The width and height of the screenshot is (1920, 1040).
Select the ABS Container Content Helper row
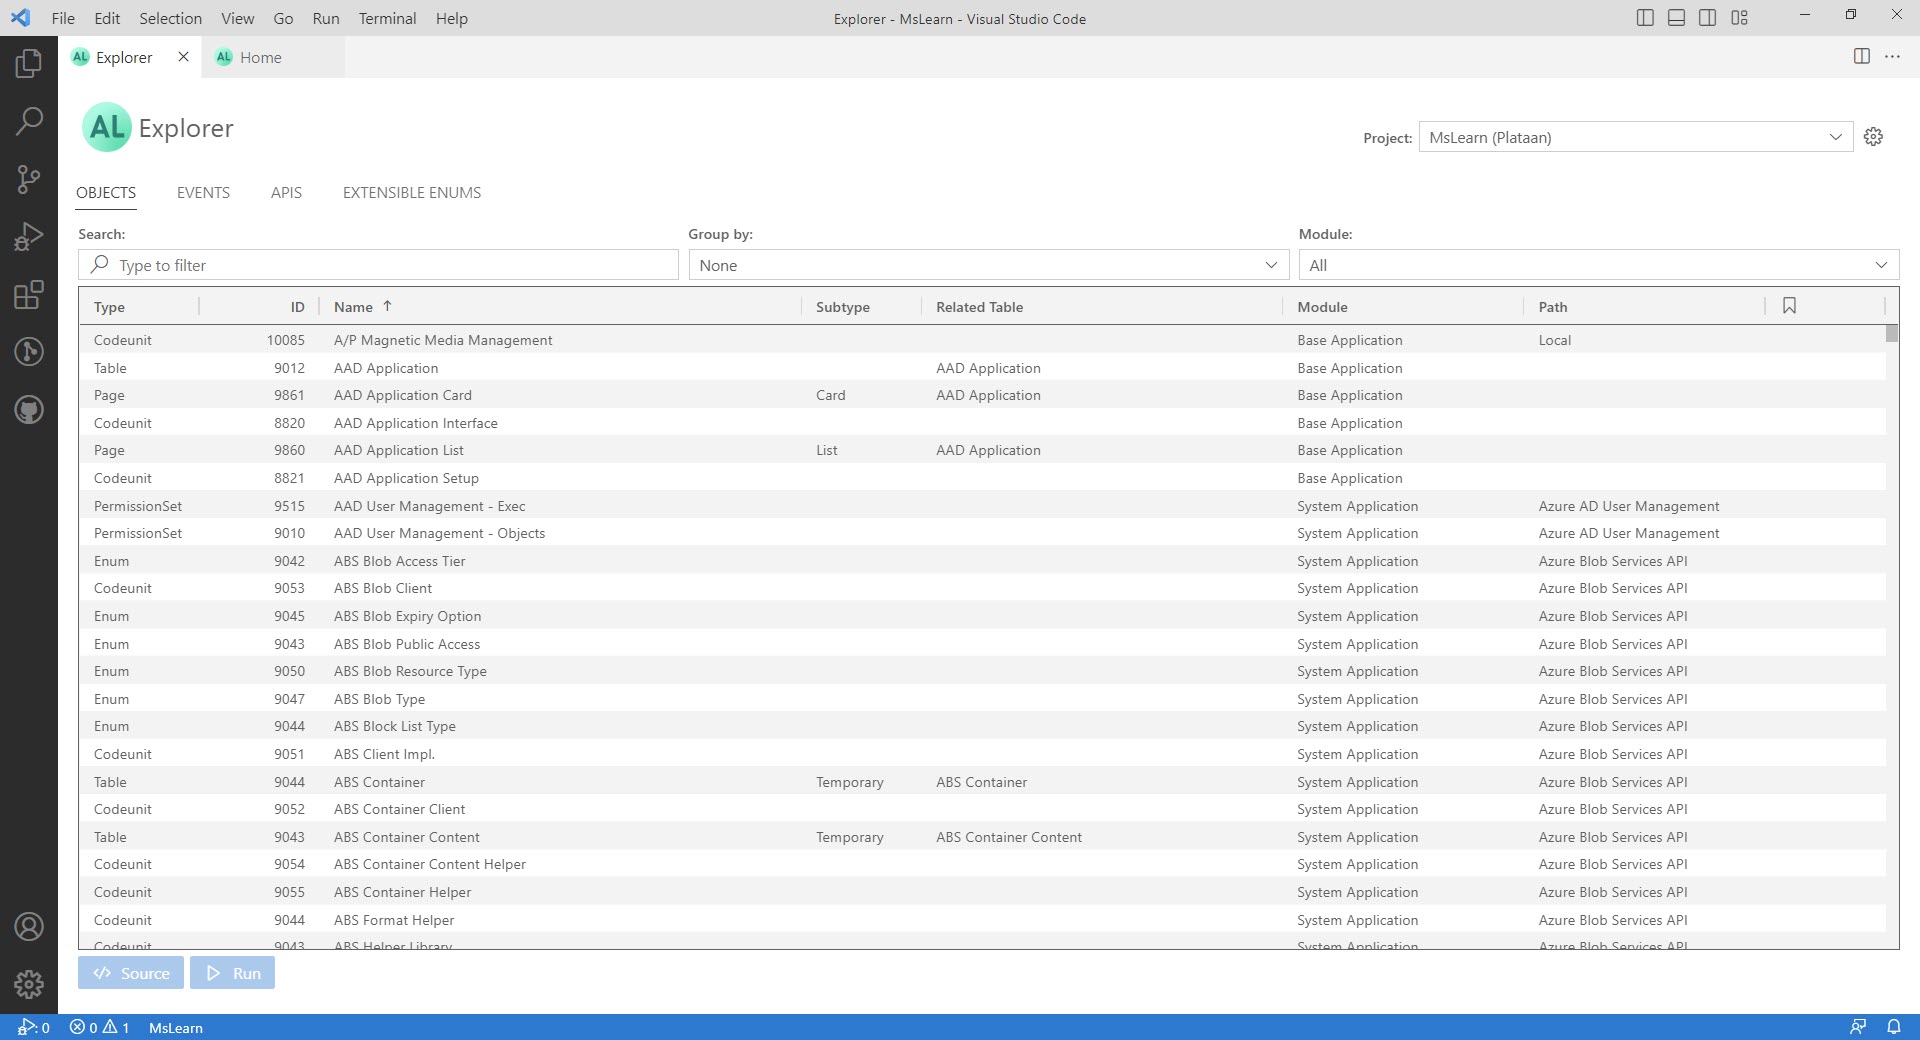pyautogui.click(x=982, y=864)
